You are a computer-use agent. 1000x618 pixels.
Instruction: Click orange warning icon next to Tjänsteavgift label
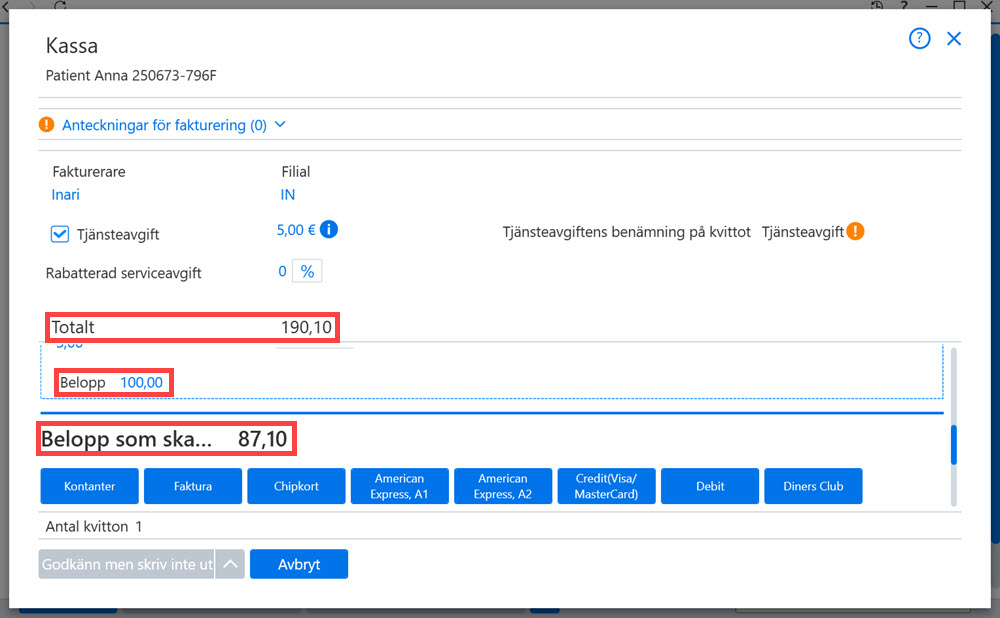tap(855, 232)
